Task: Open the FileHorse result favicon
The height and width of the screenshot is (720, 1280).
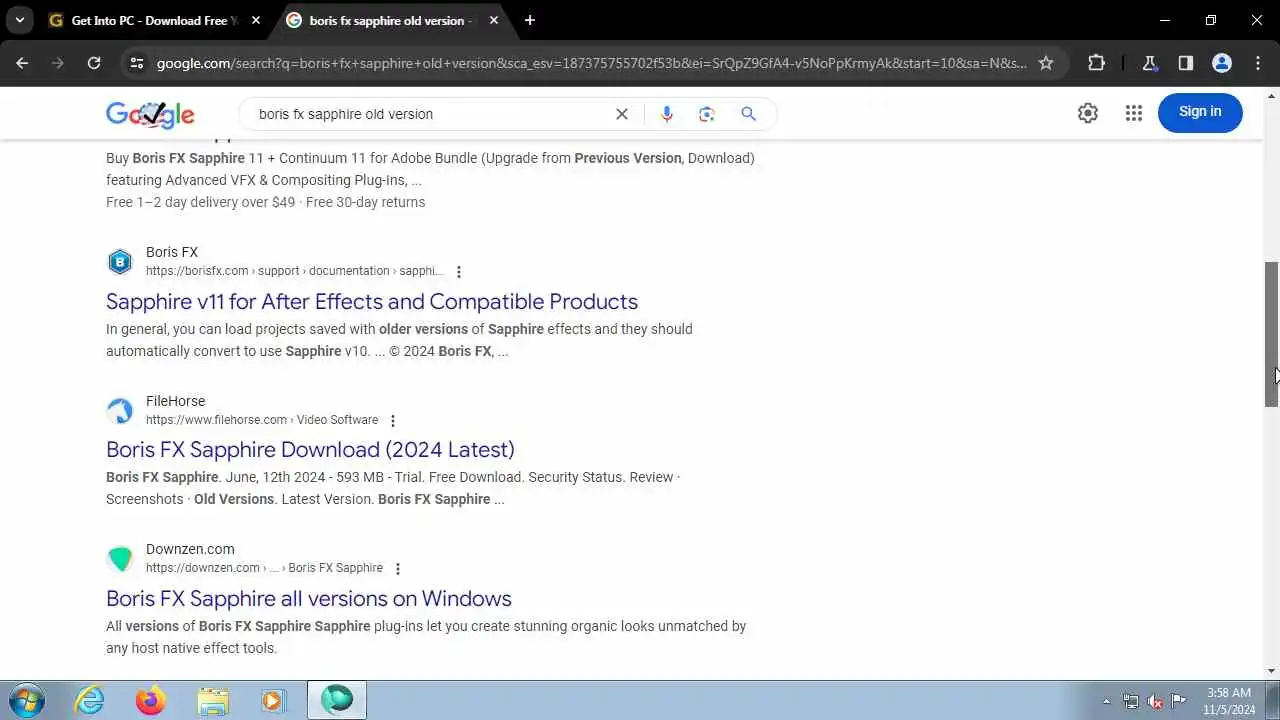Action: tap(120, 411)
